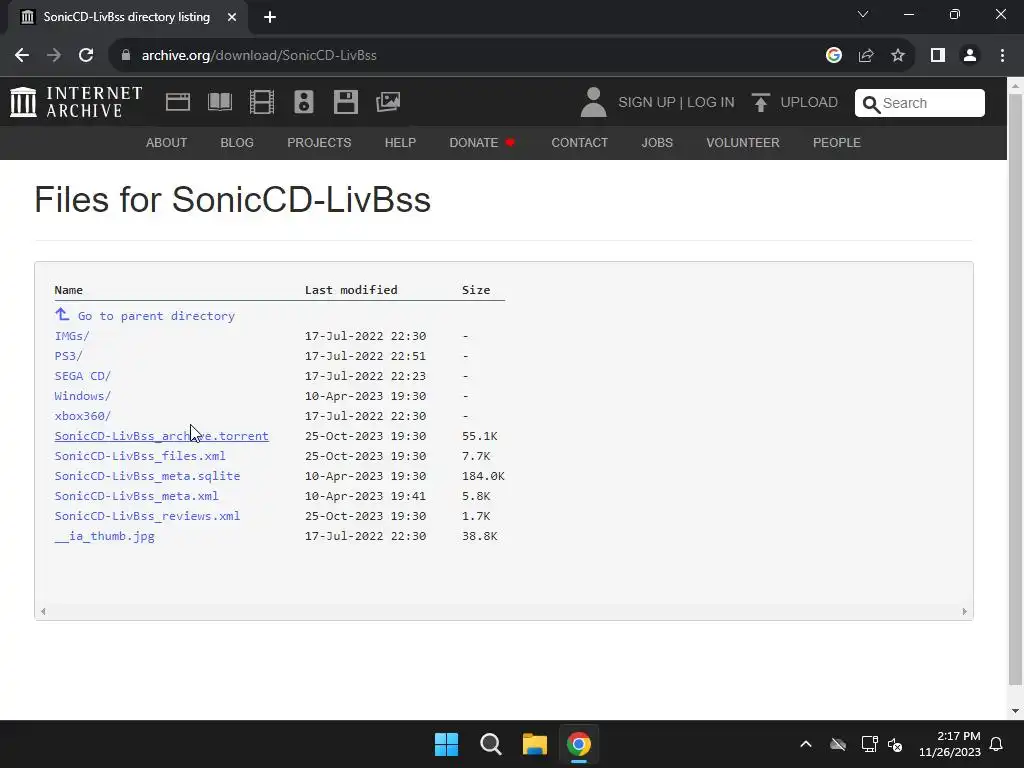Click the LOG IN link
1024x768 pixels.
coord(711,103)
